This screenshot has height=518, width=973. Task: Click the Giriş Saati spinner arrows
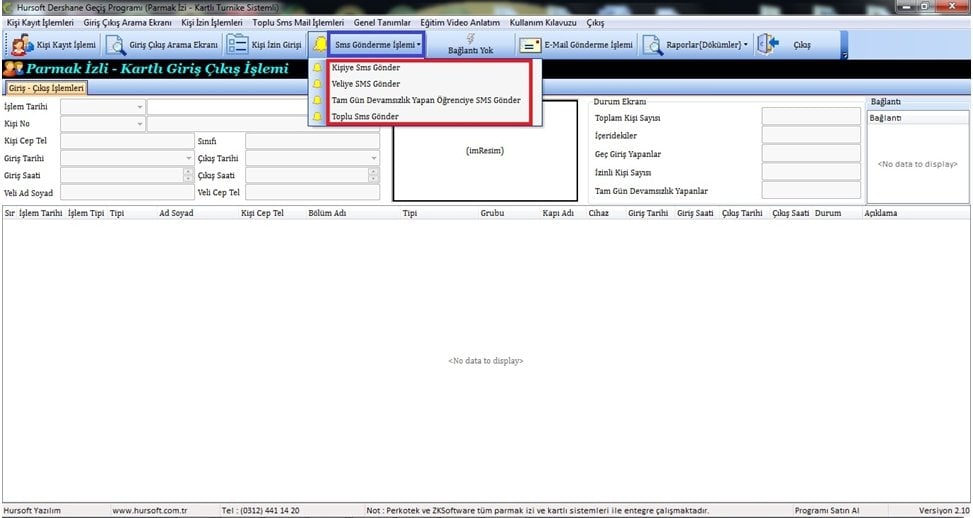(x=188, y=175)
